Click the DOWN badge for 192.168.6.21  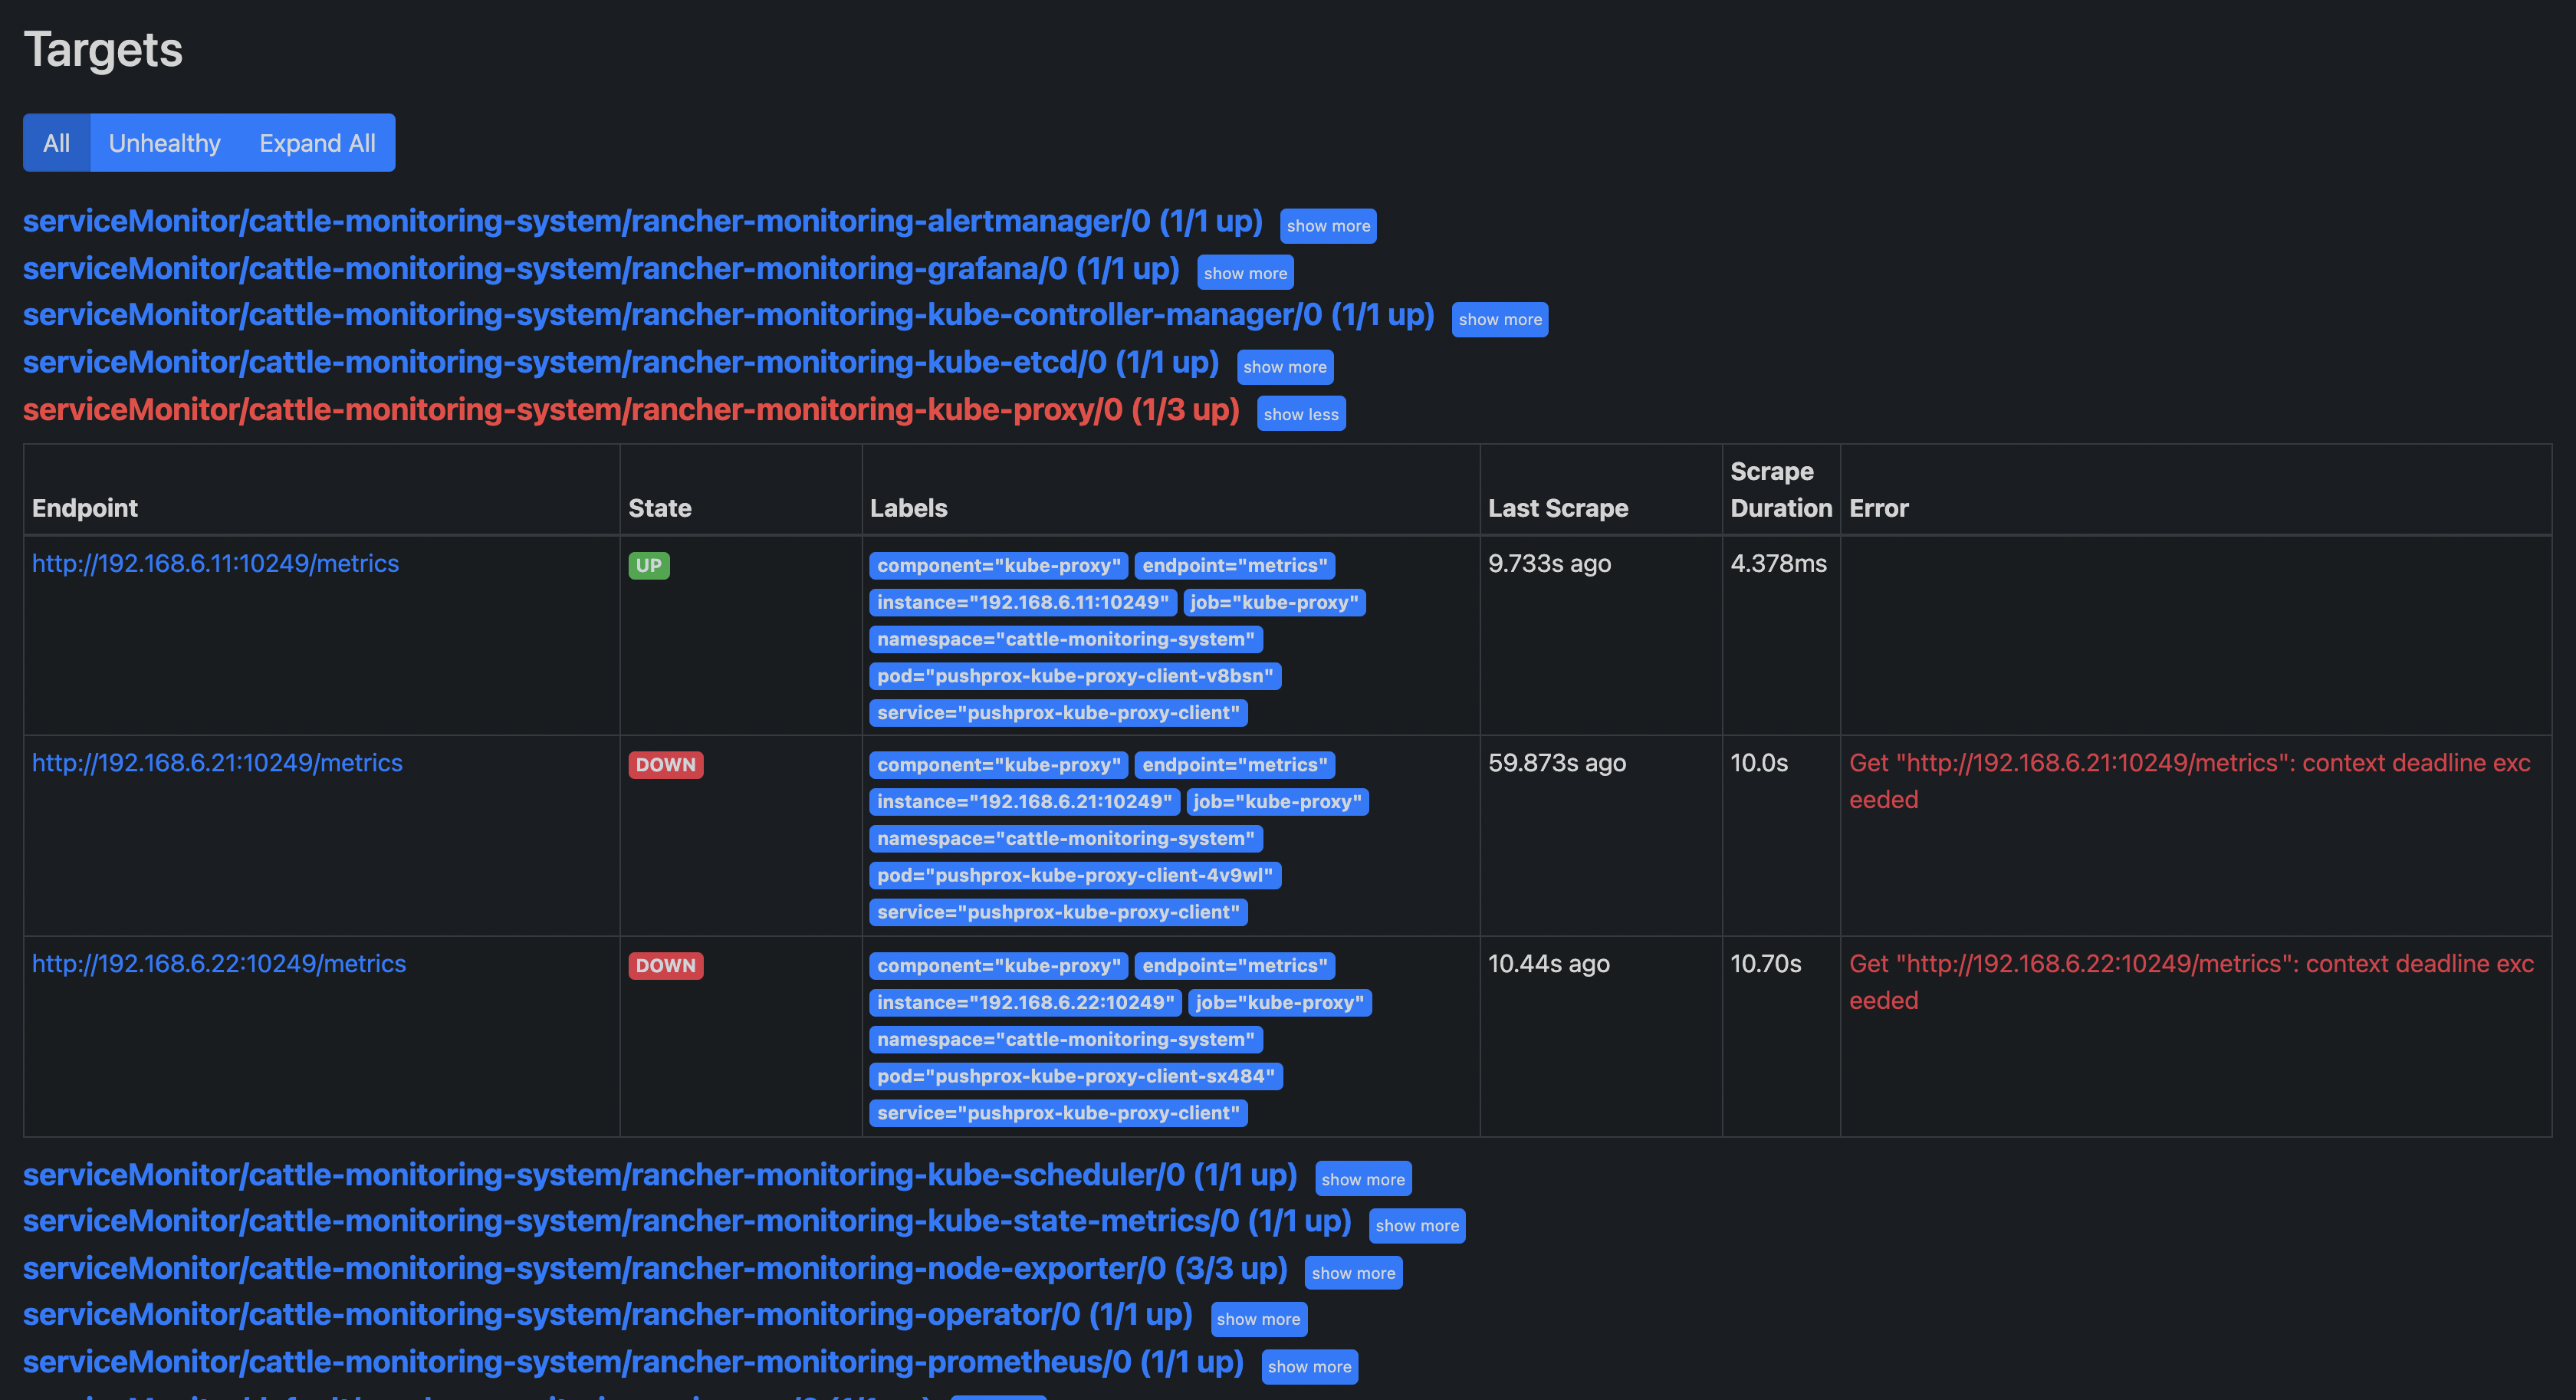[x=665, y=764]
